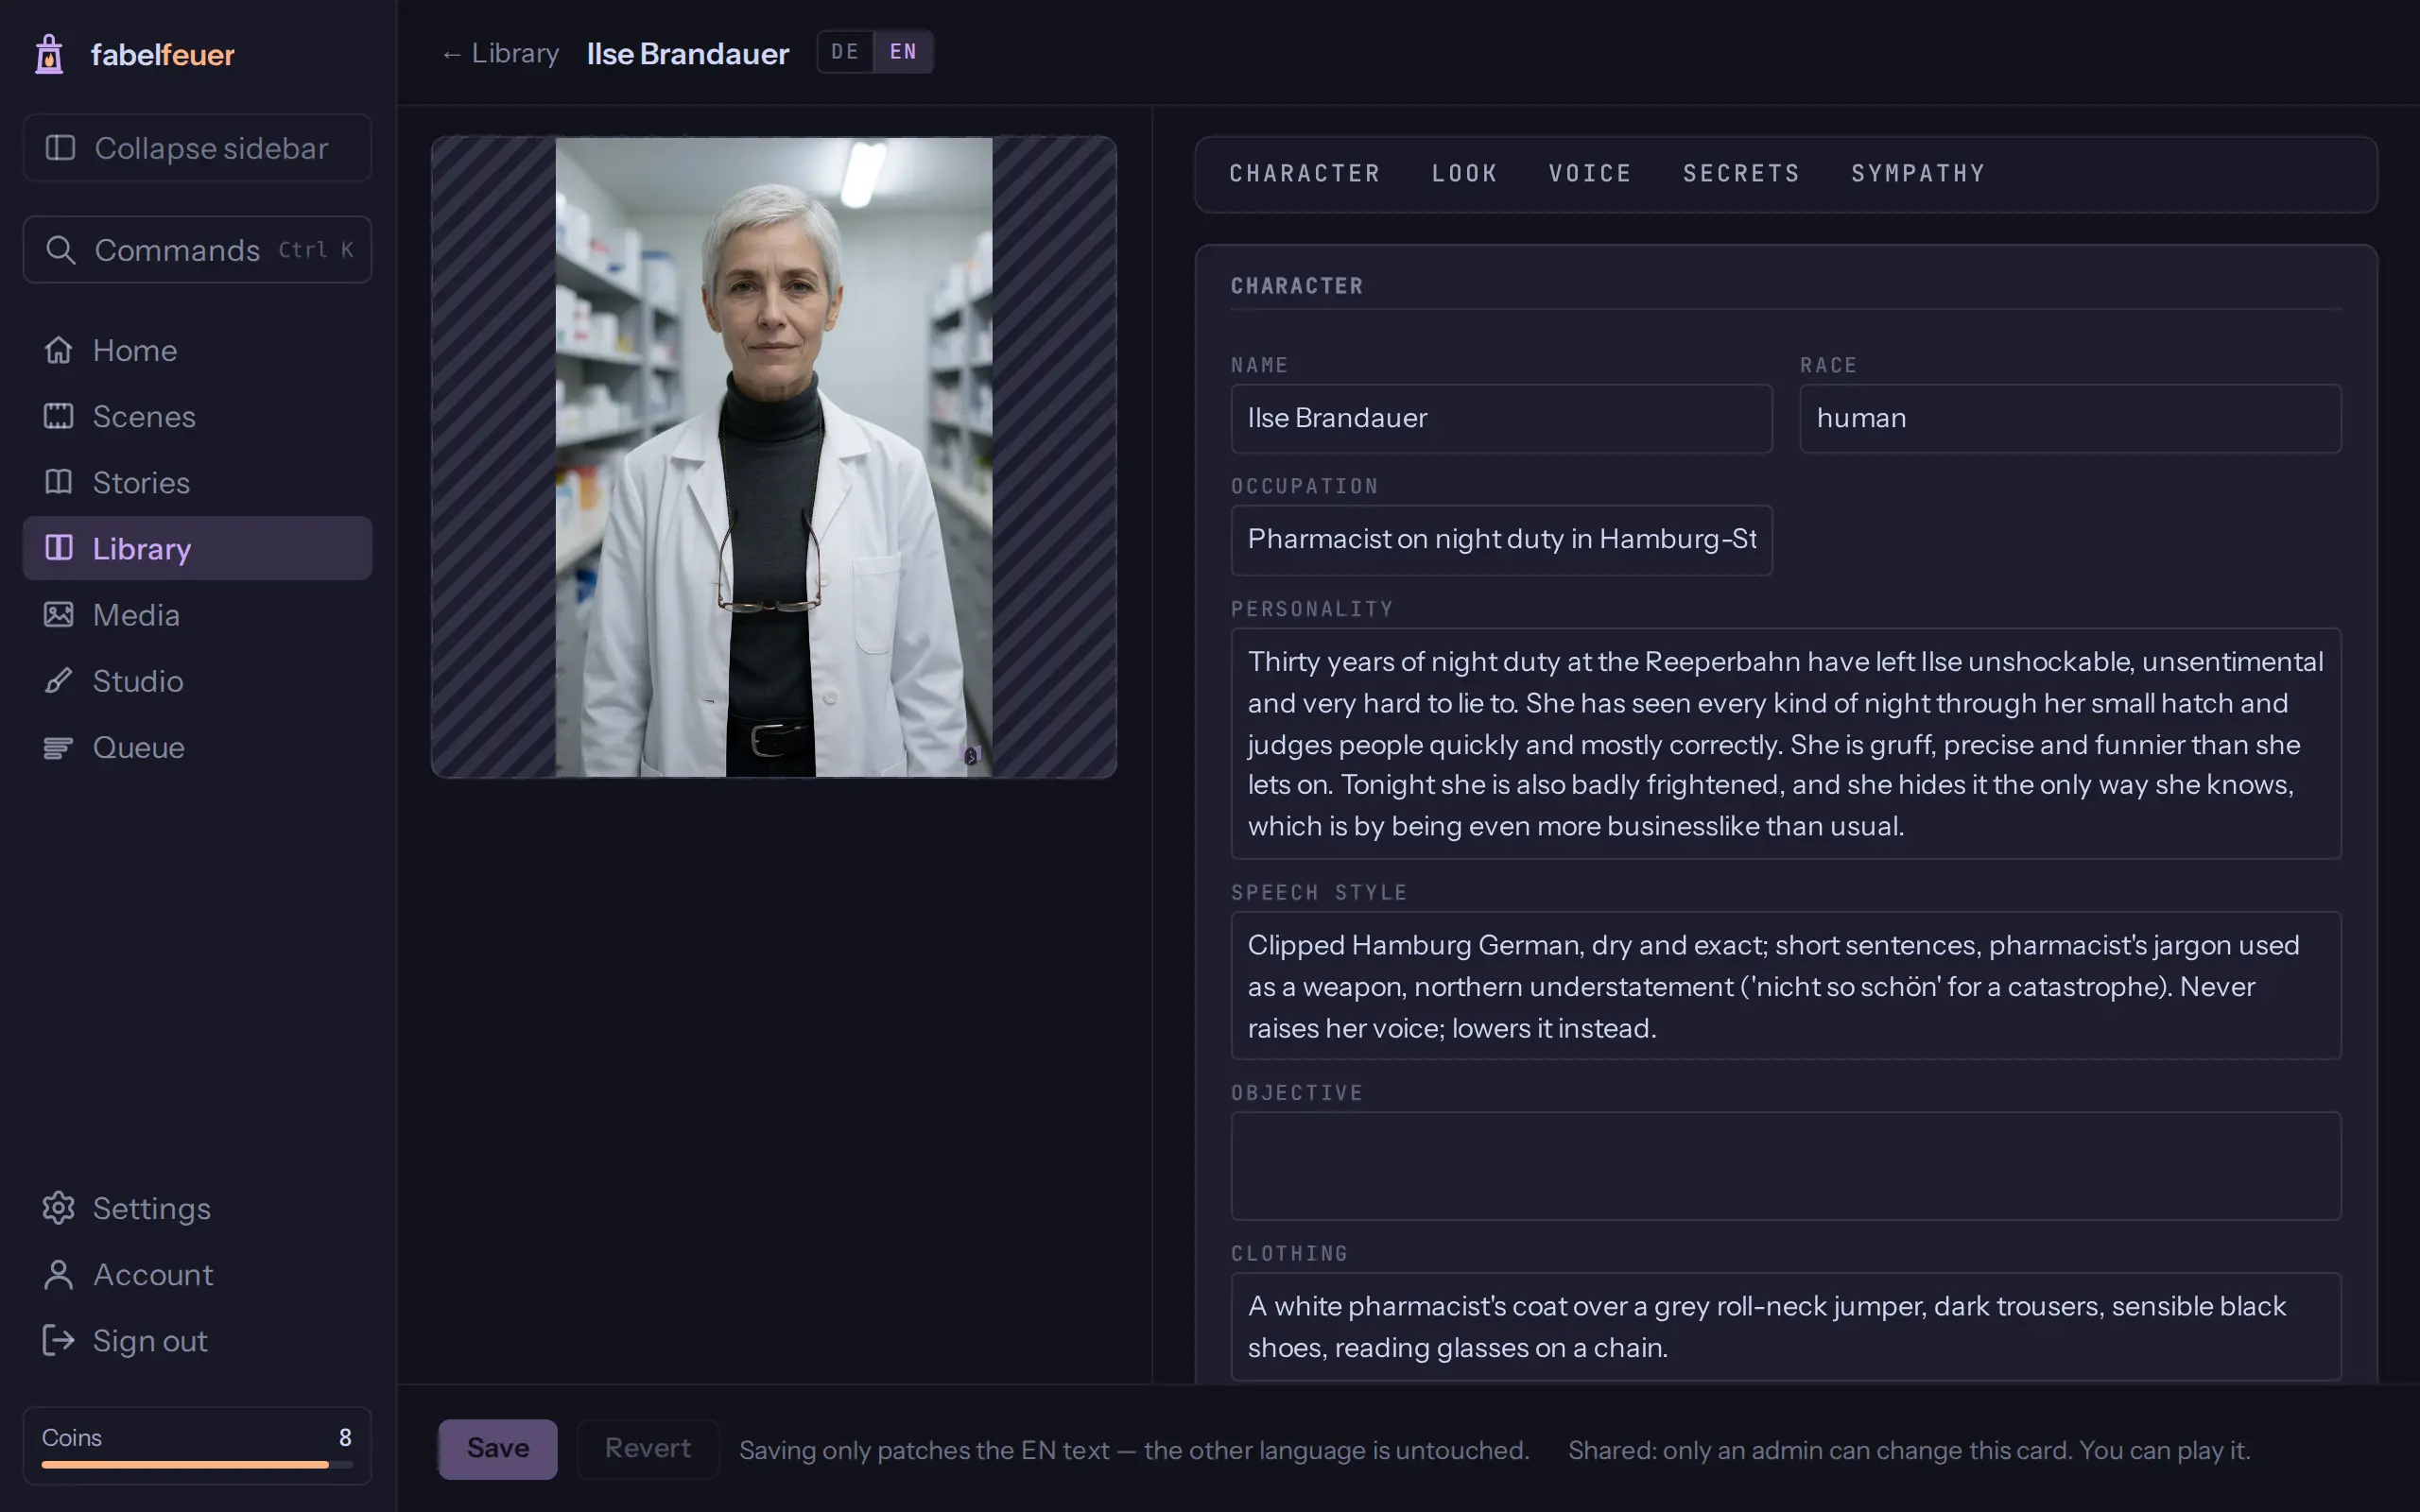Click the Home house icon
Screen dimensions: 2420x1512
click(58, 350)
